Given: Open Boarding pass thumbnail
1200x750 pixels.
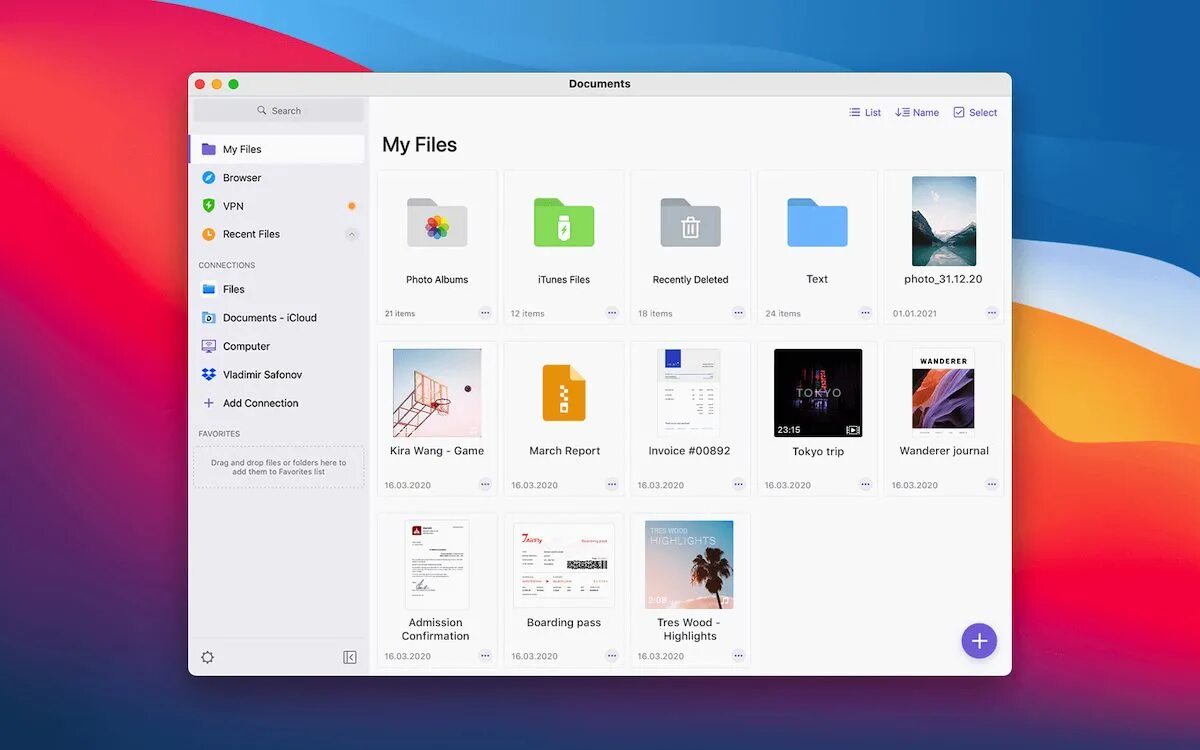Looking at the screenshot, I should pyautogui.click(x=564, y=564).
